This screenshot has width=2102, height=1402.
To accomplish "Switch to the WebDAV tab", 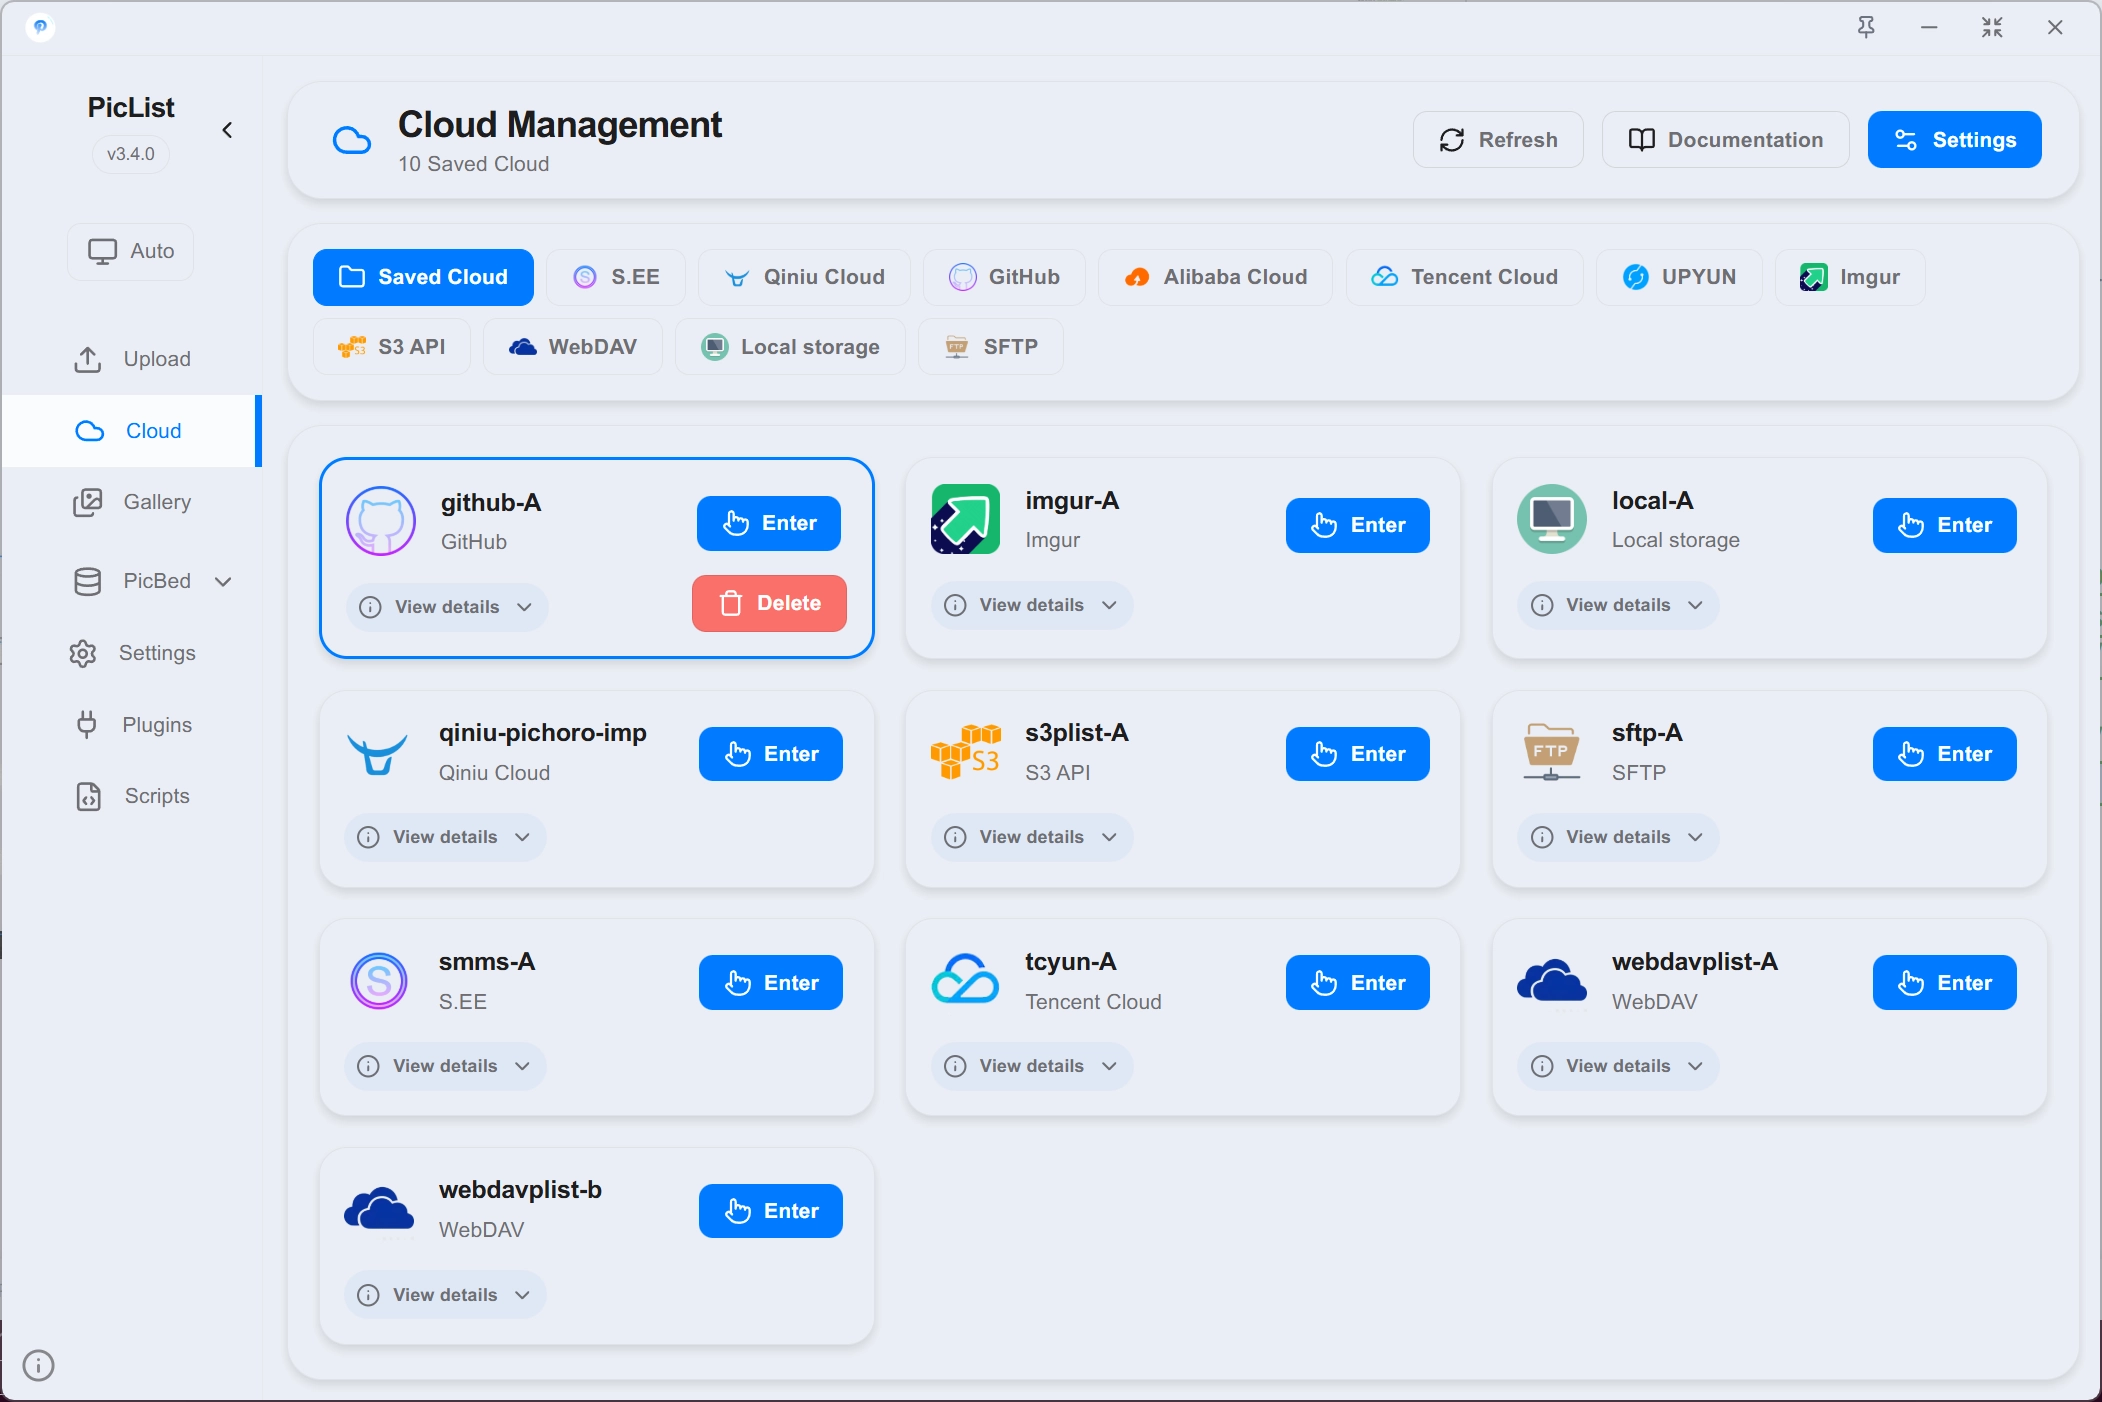I will [573, 347].
